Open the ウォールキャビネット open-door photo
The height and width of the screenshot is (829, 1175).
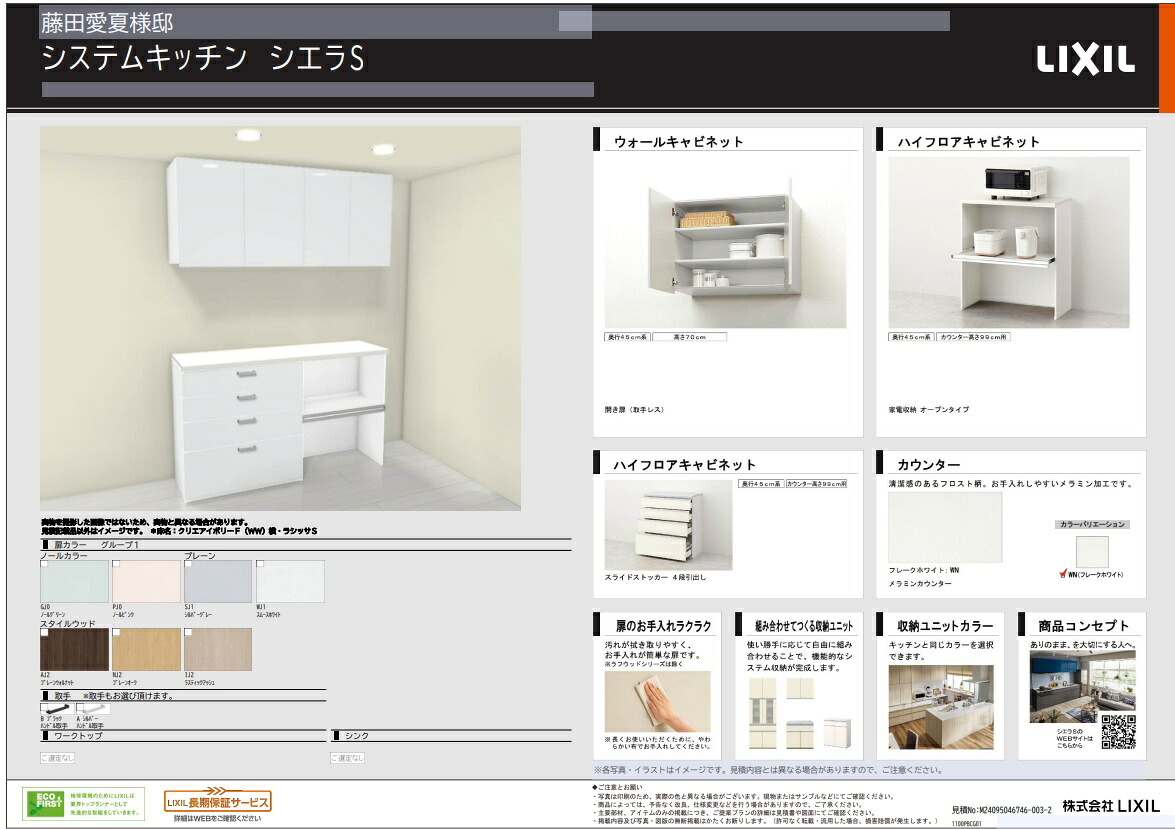(x=725, y=242)
